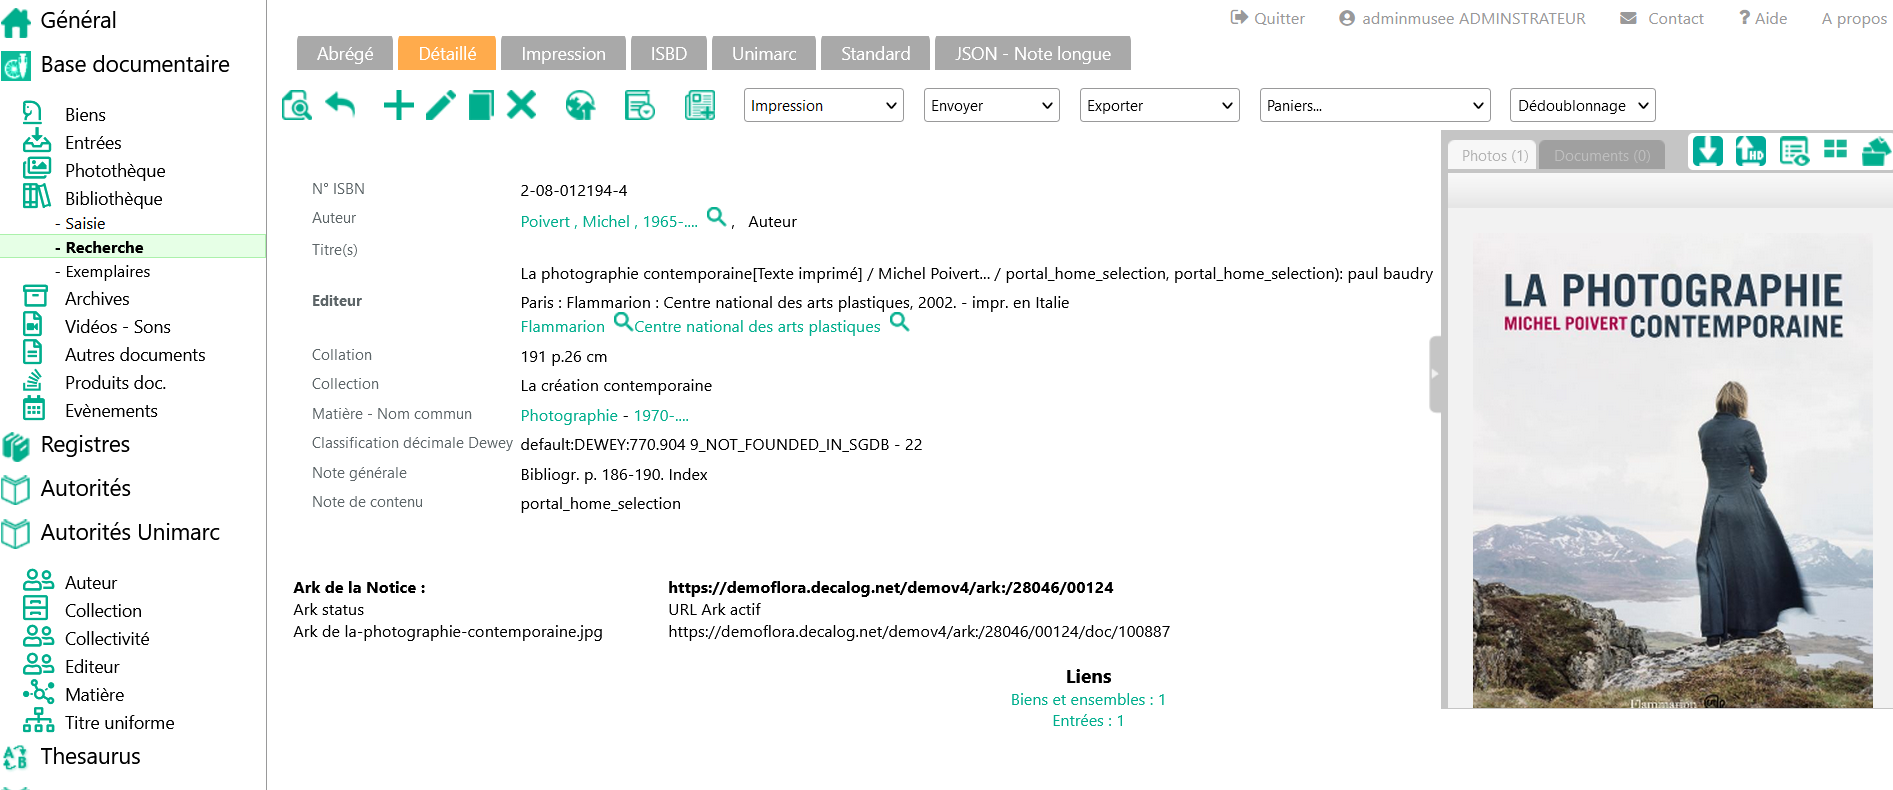The image size is (1893, 790).
Task: Open Autres documents in the sidebar
Action: pyautogui.click(x=135, y=354)
